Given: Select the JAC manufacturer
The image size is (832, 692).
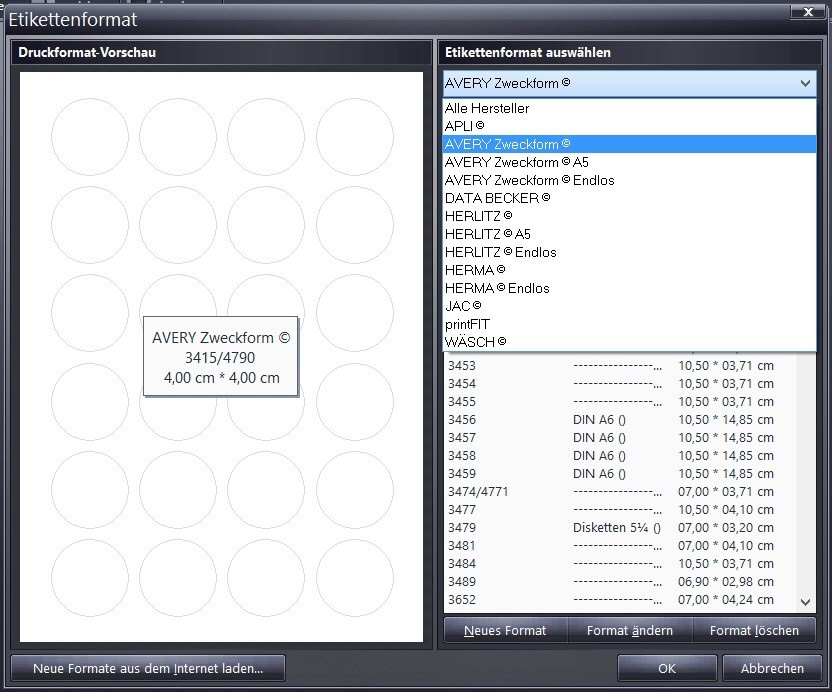Looking at the screenshot, I should click(x=629, y=306).
